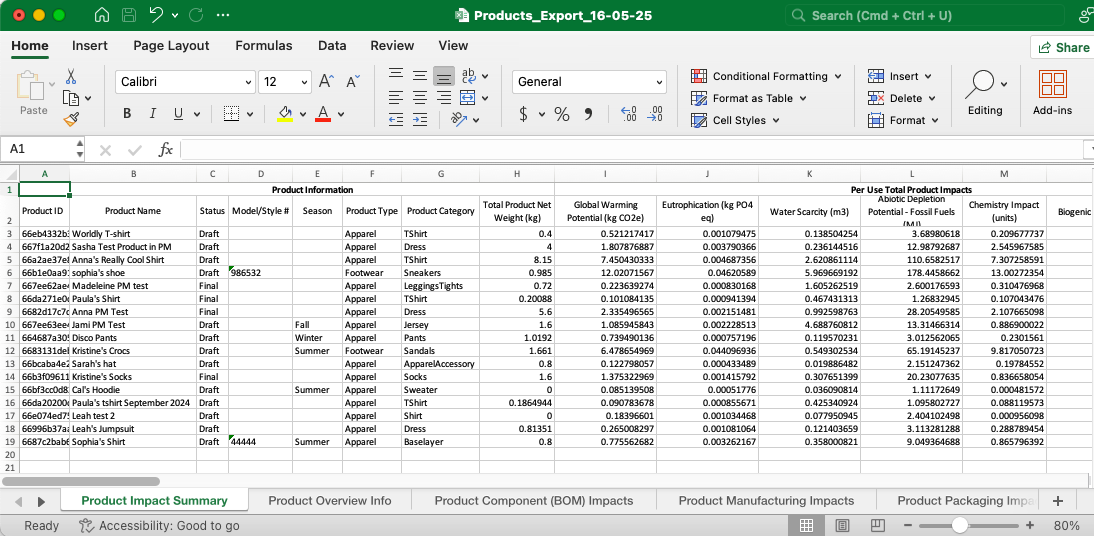The width and height of the screenshot is (1094, 536).
Task: Switch to Product Manufacturing Impacts sheet
Action: tap(766, 500)
